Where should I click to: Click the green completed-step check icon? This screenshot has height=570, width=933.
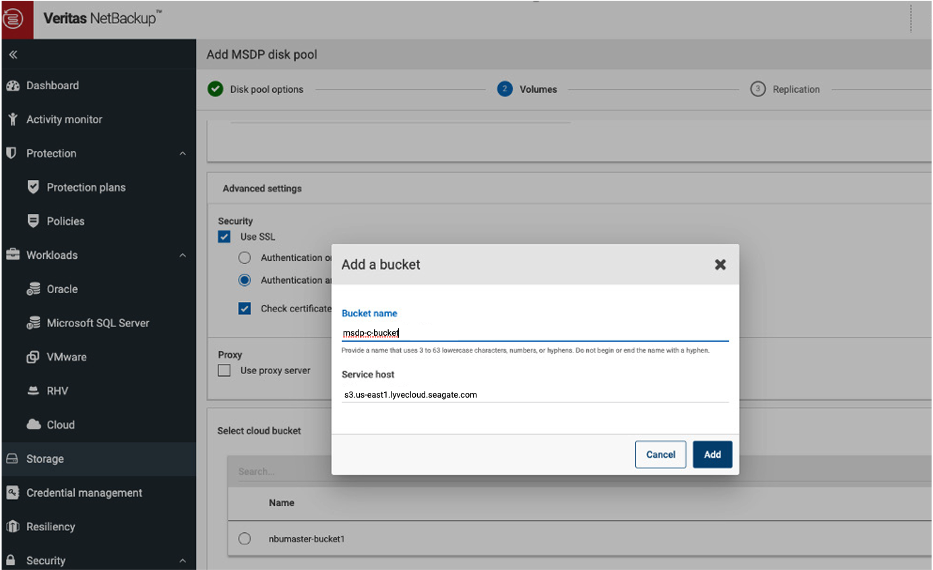(x=215, y=89)
